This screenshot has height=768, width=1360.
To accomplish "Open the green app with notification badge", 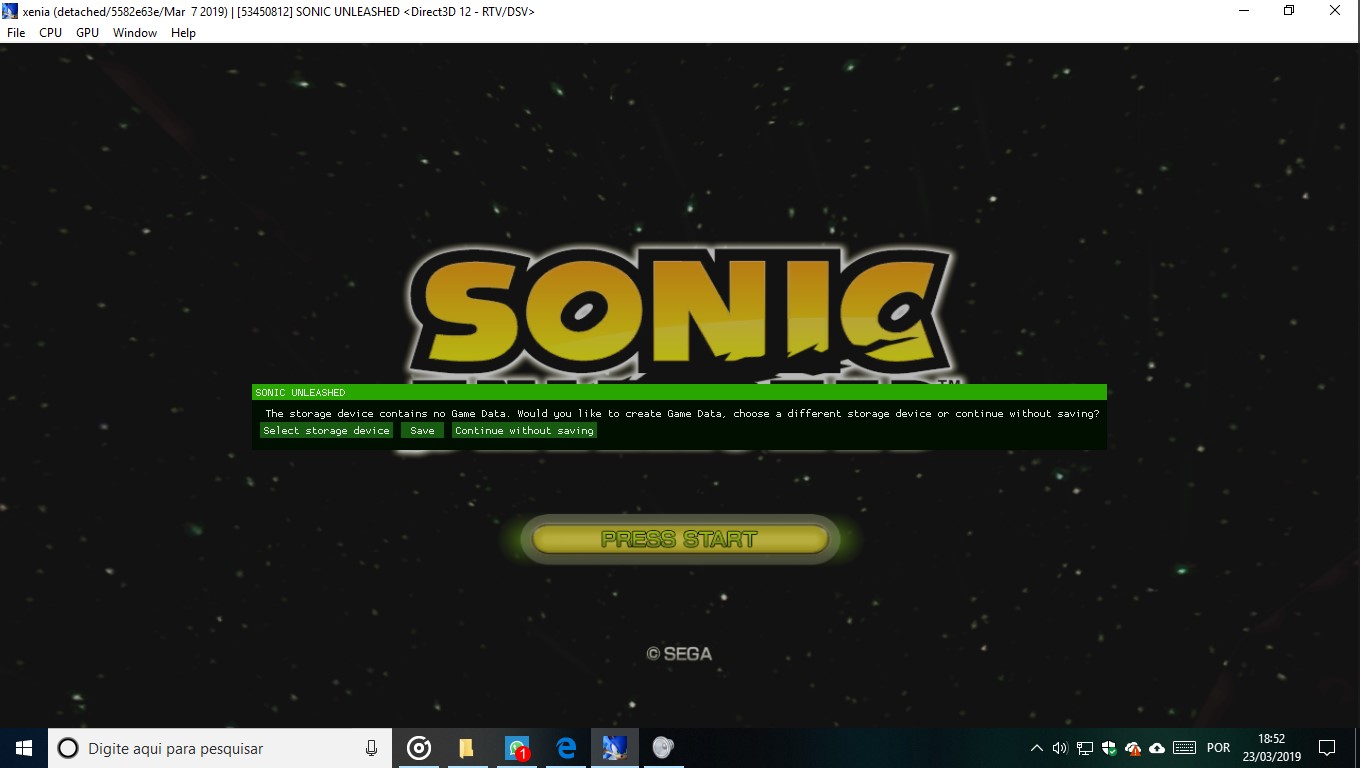I will coord(516,748).
